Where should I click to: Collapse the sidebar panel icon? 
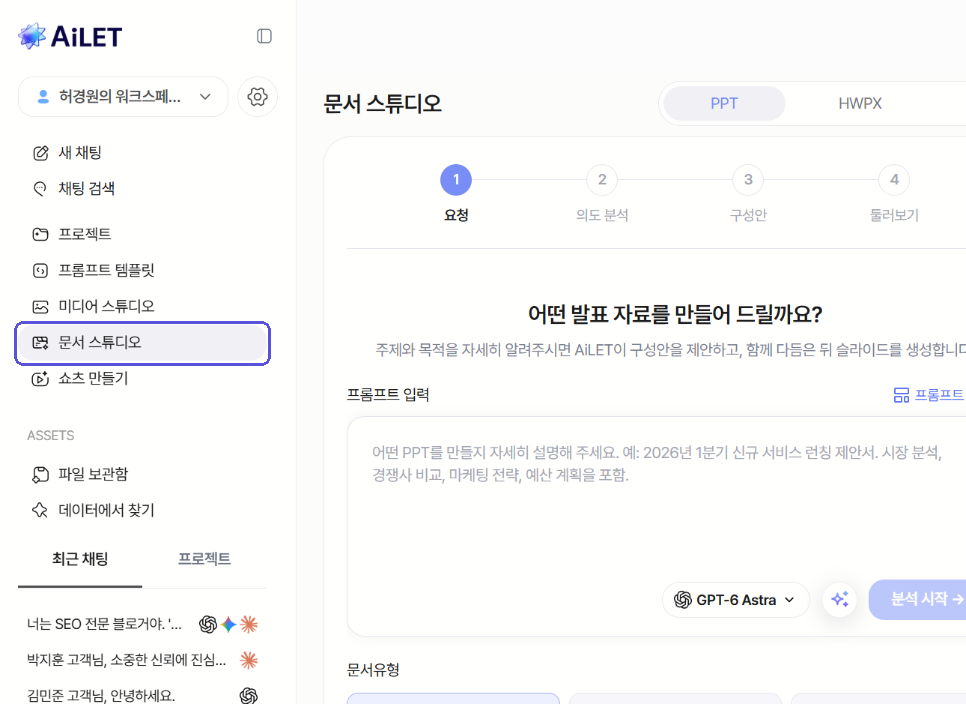point(264,36)
